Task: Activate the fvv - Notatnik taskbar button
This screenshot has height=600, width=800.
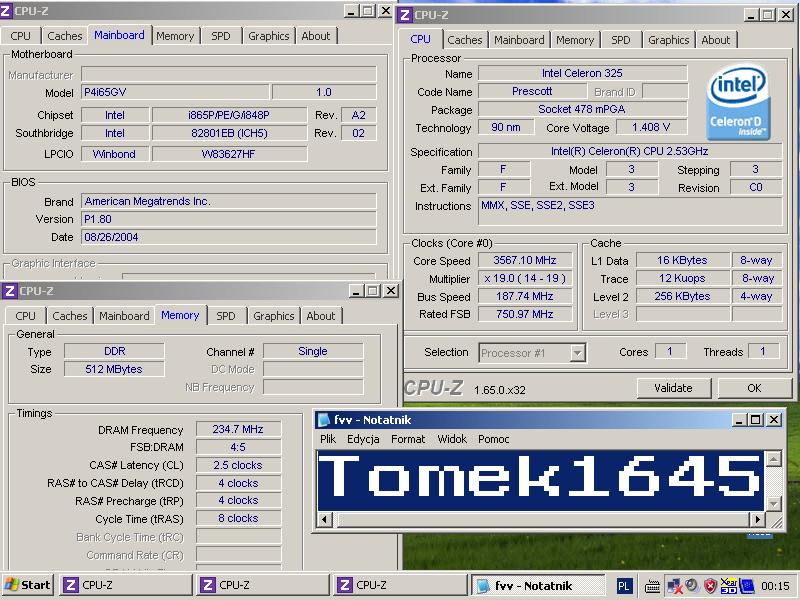Action: point(537,585)
